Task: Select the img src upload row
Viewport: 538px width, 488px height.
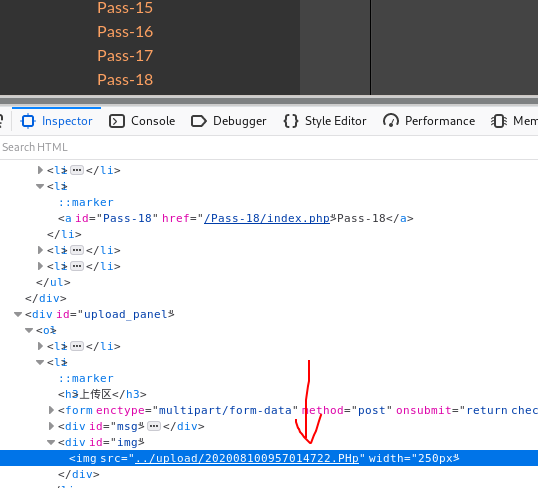Action: 269,458
